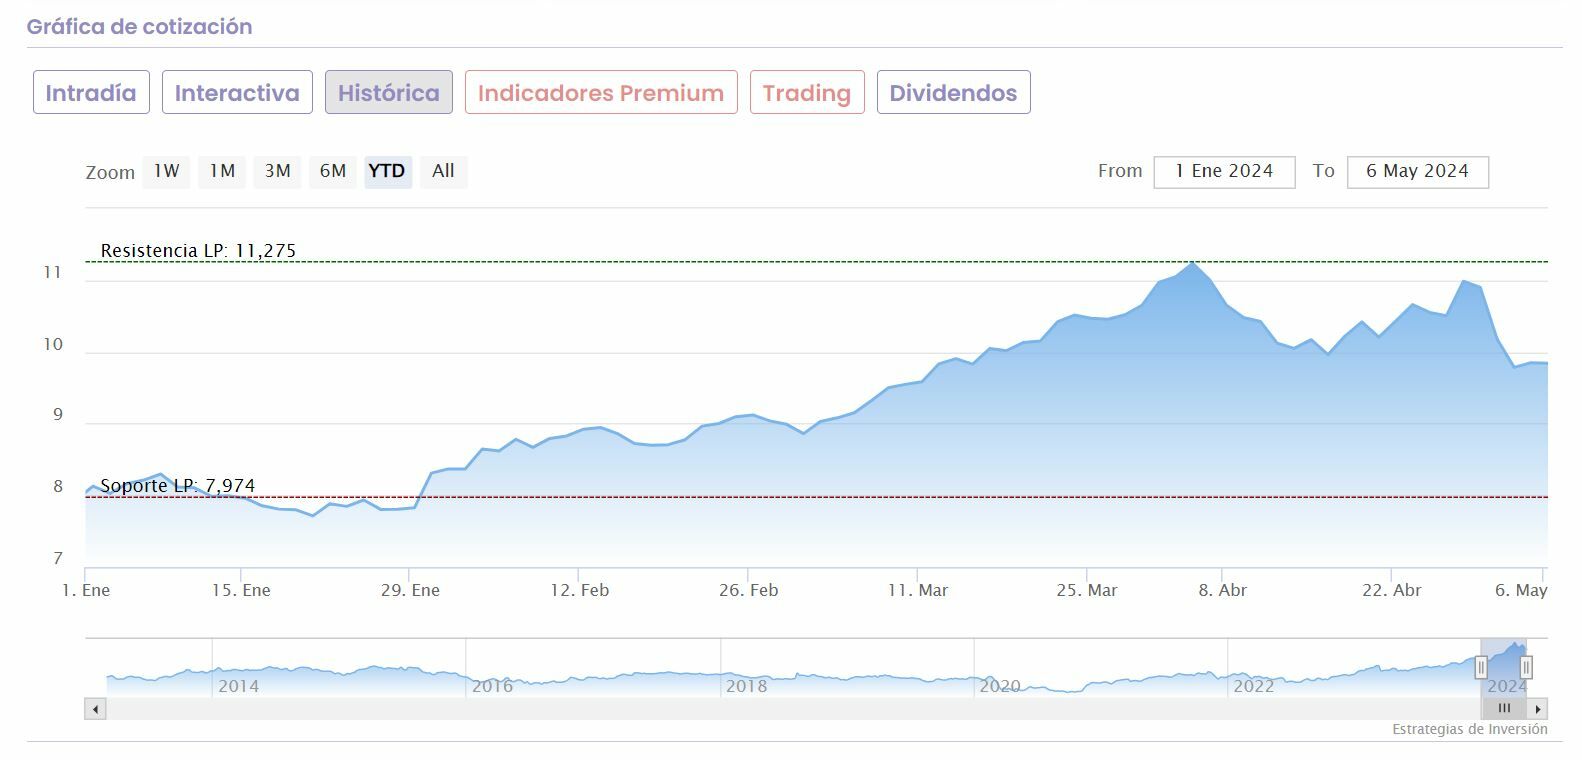Set zoom to 6M
This screenshot has height=760, width=1582.
tap(333, 171)
